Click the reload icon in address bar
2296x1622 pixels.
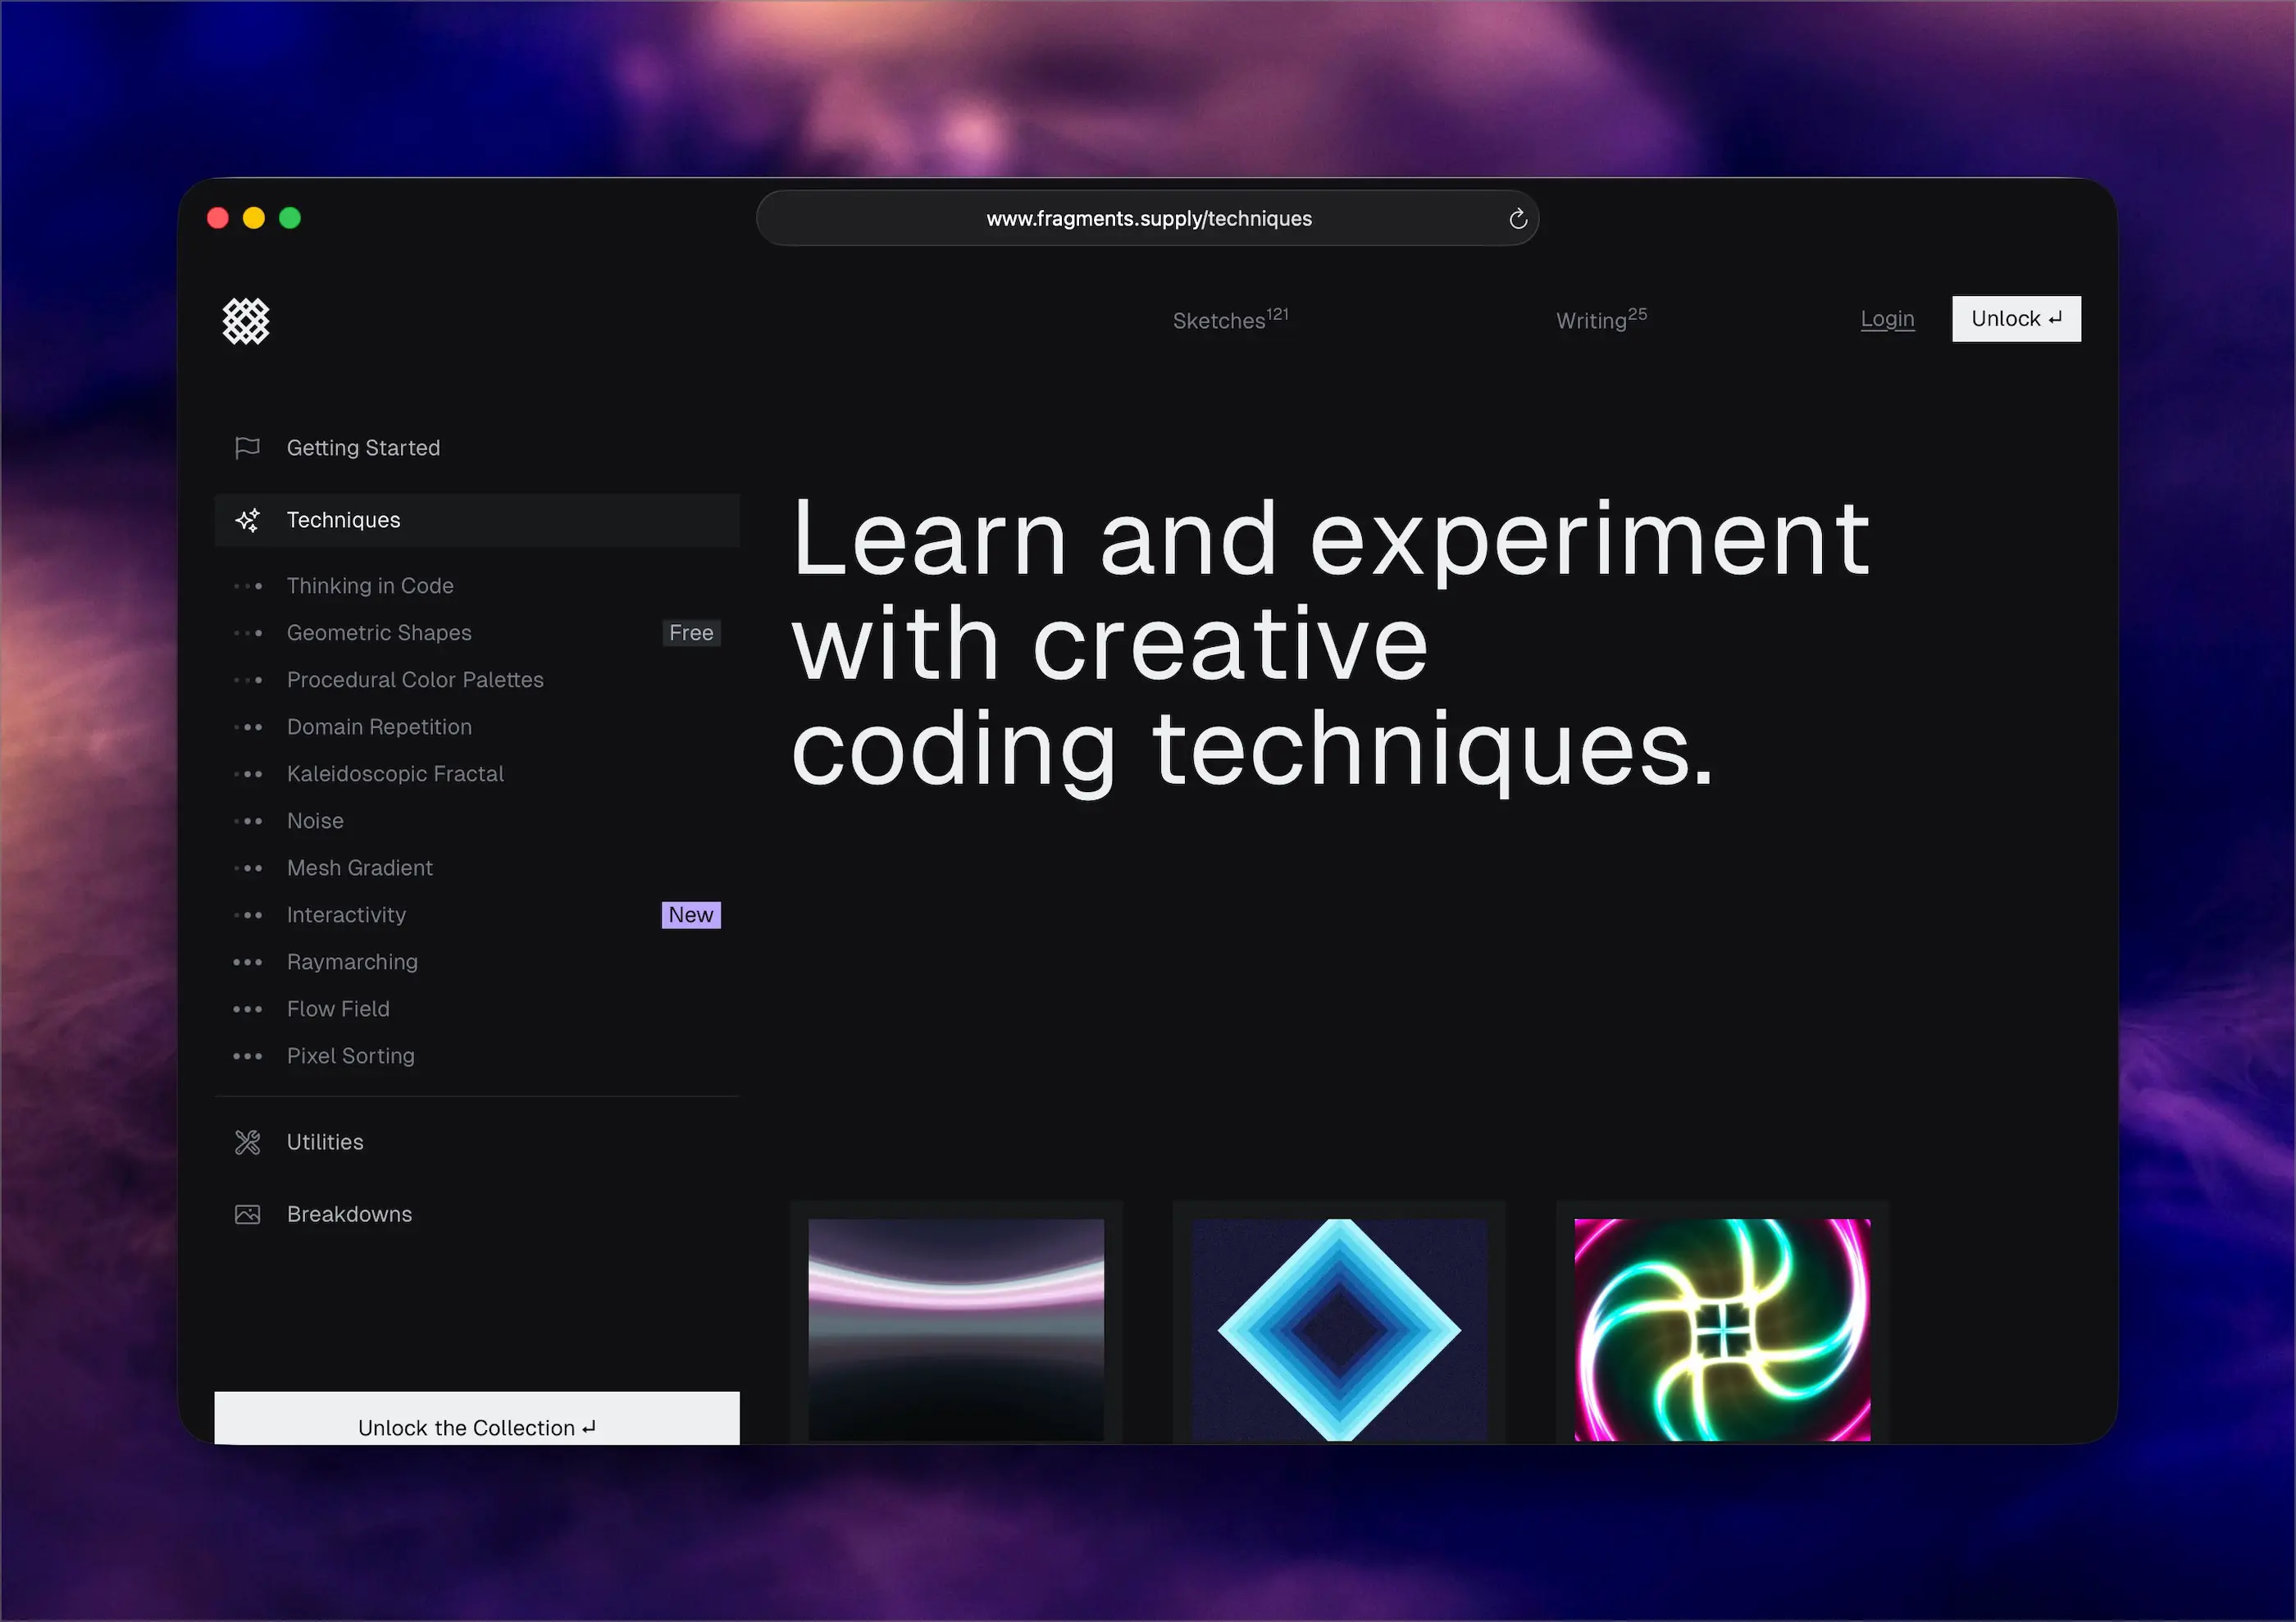(1517, 219)
